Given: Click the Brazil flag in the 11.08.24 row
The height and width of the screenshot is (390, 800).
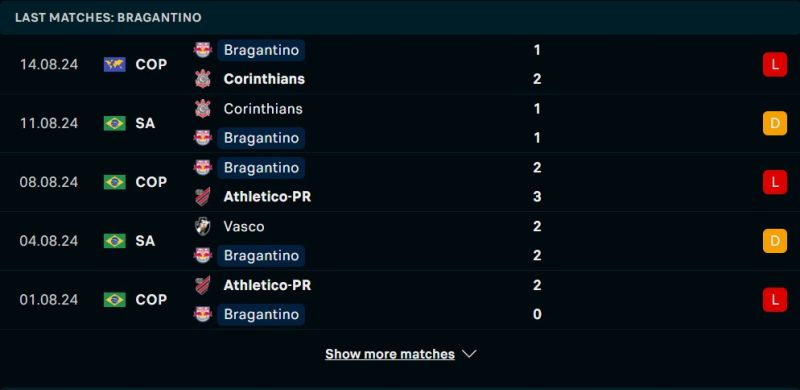Looking at the screenshot, I should tap(115, 123).
